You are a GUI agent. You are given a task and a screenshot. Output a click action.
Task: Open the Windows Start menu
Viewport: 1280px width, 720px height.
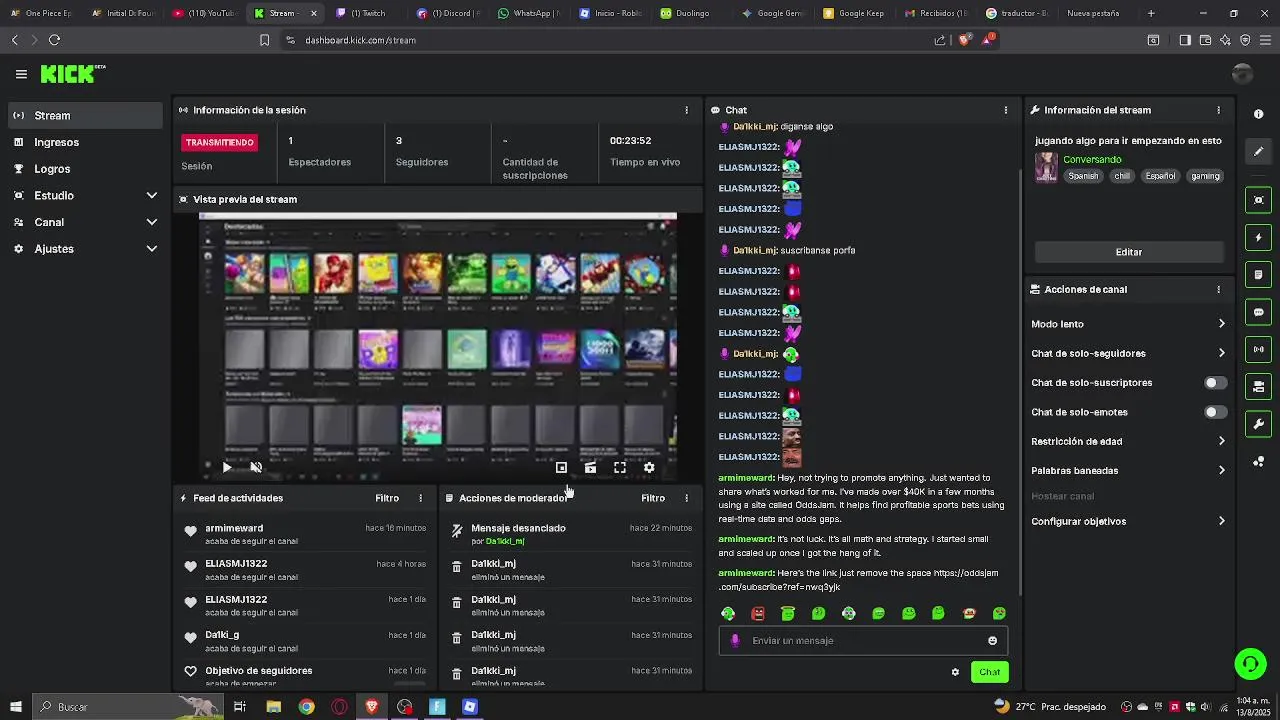[15, 707]
